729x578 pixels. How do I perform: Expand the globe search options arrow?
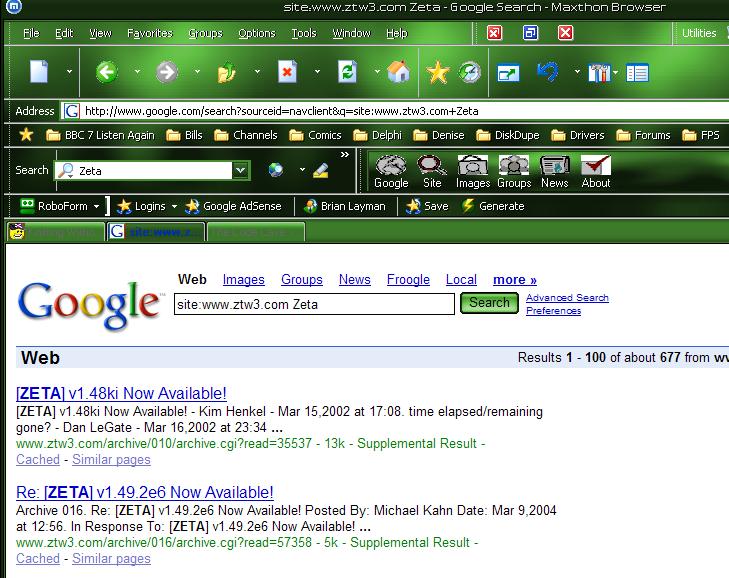pyautogui.click(x=302, y=169)
